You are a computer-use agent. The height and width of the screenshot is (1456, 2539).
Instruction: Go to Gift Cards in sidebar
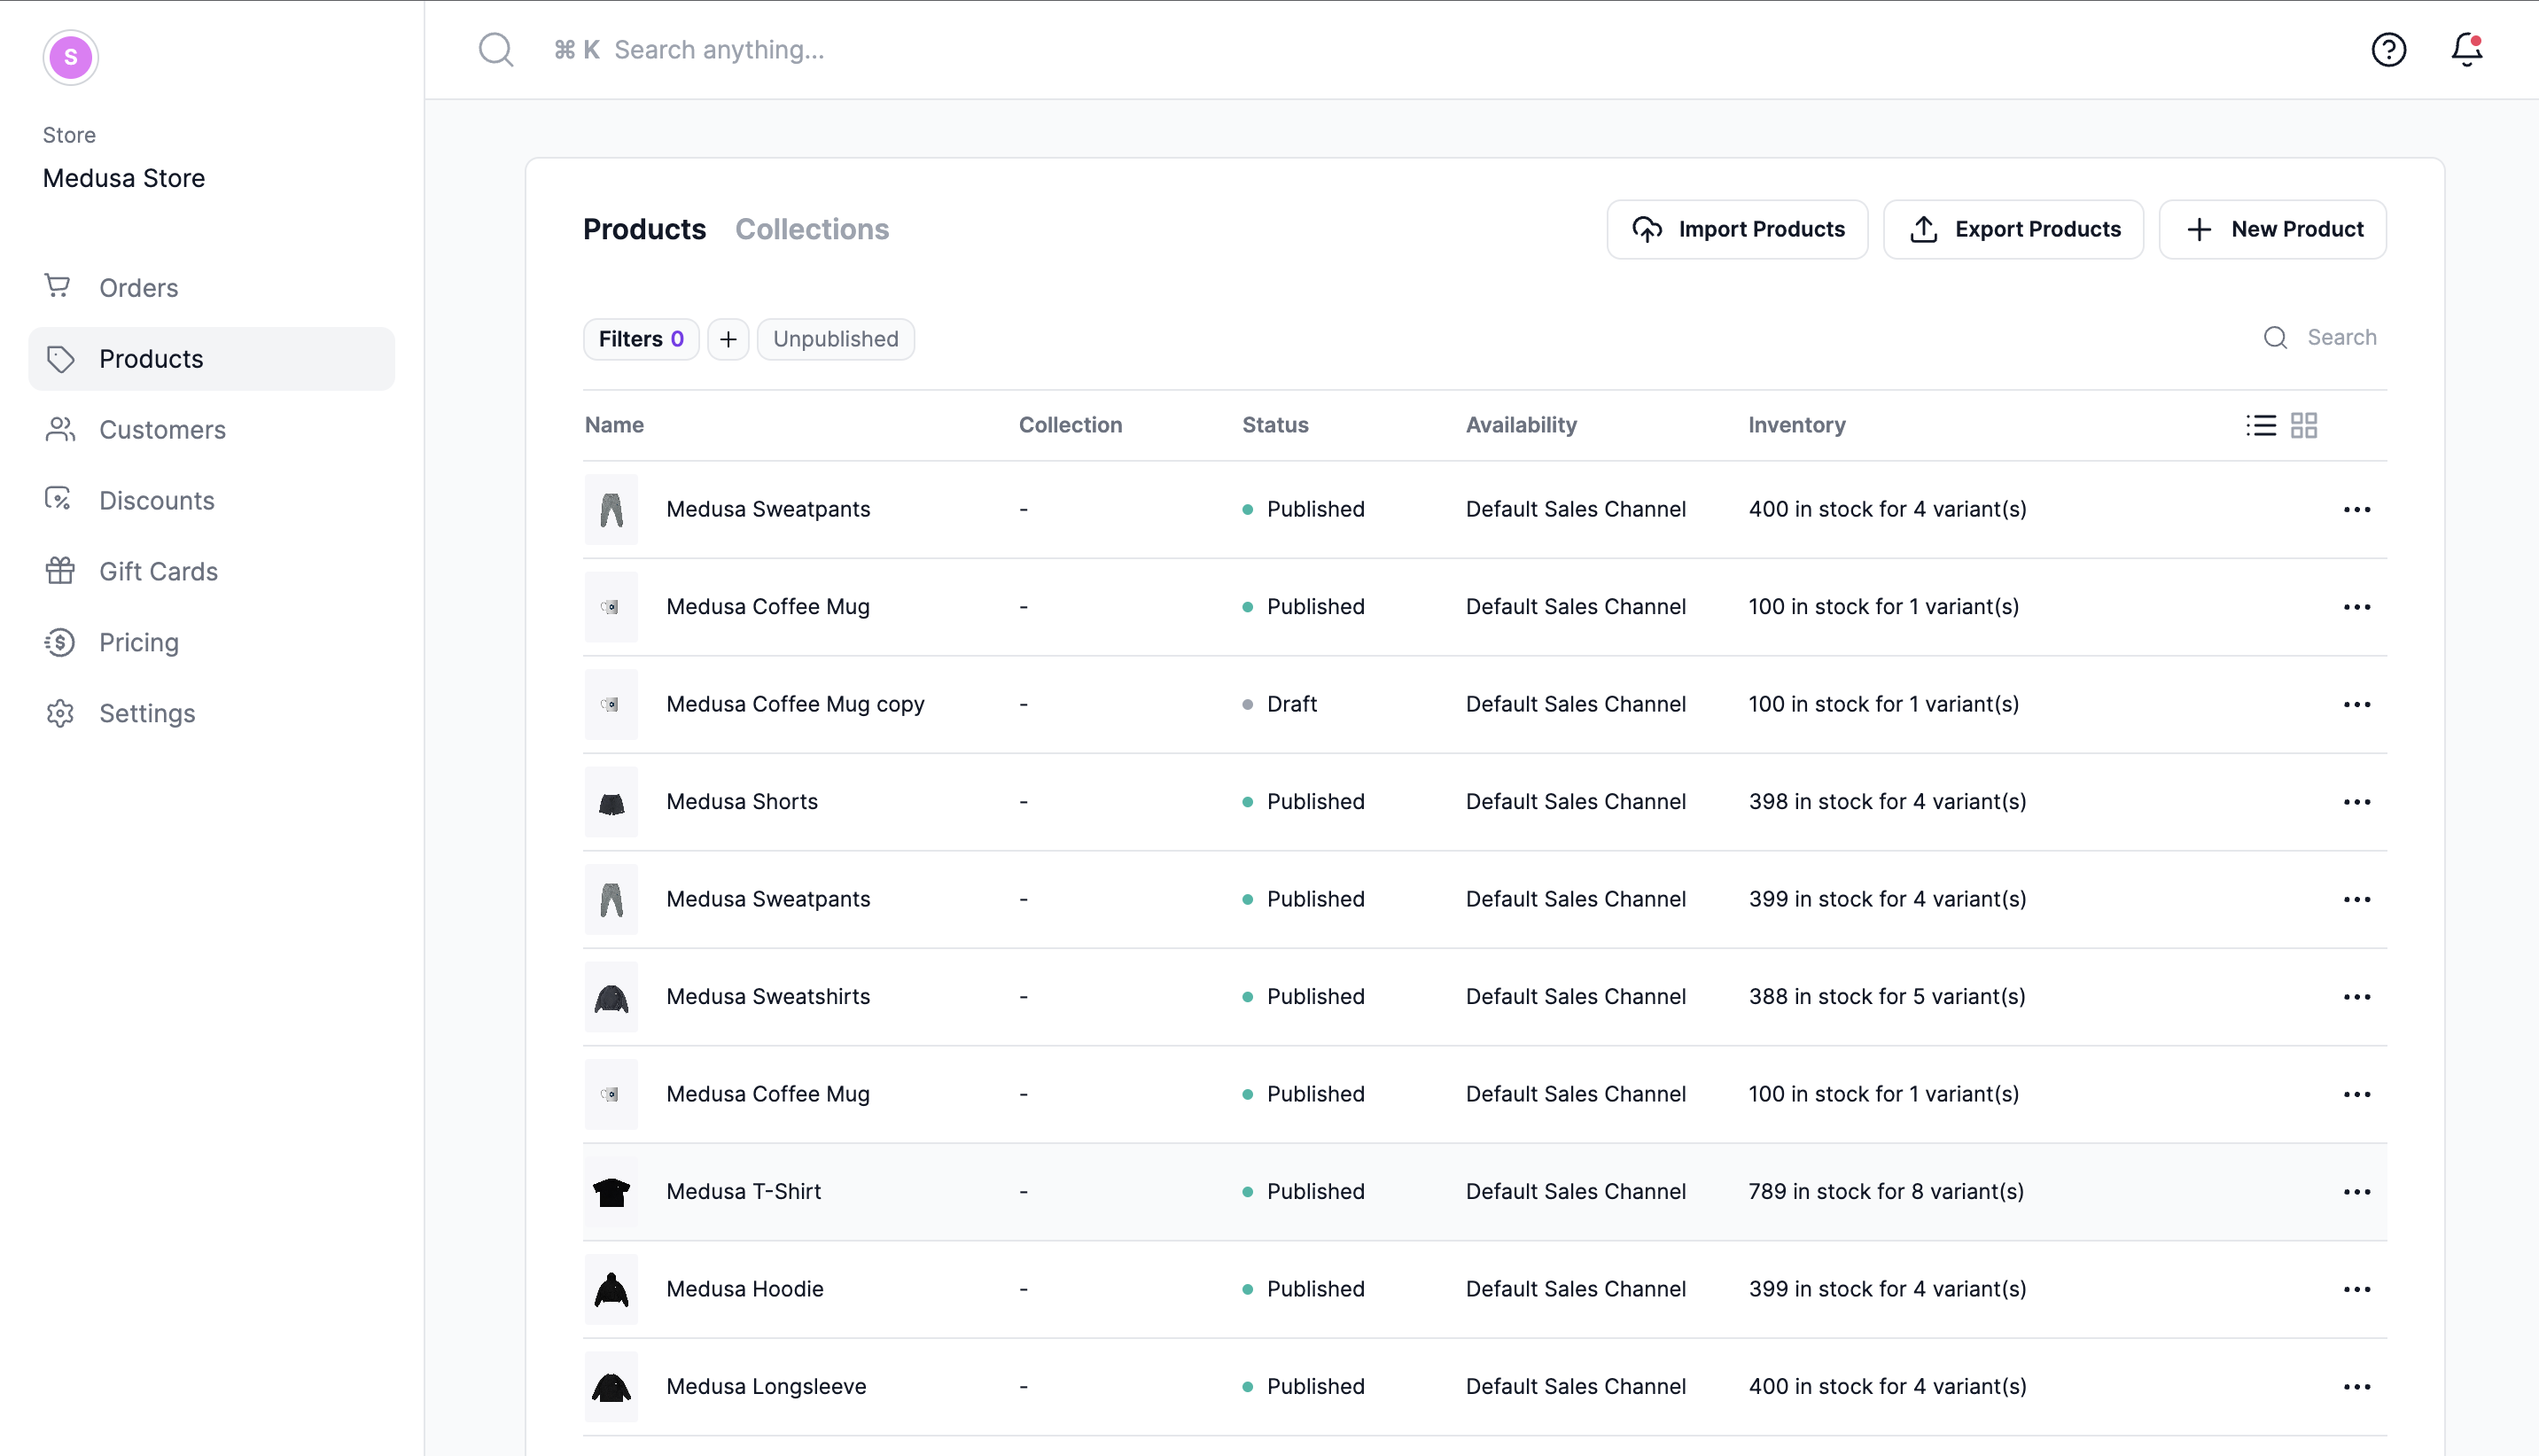(158, 571)
